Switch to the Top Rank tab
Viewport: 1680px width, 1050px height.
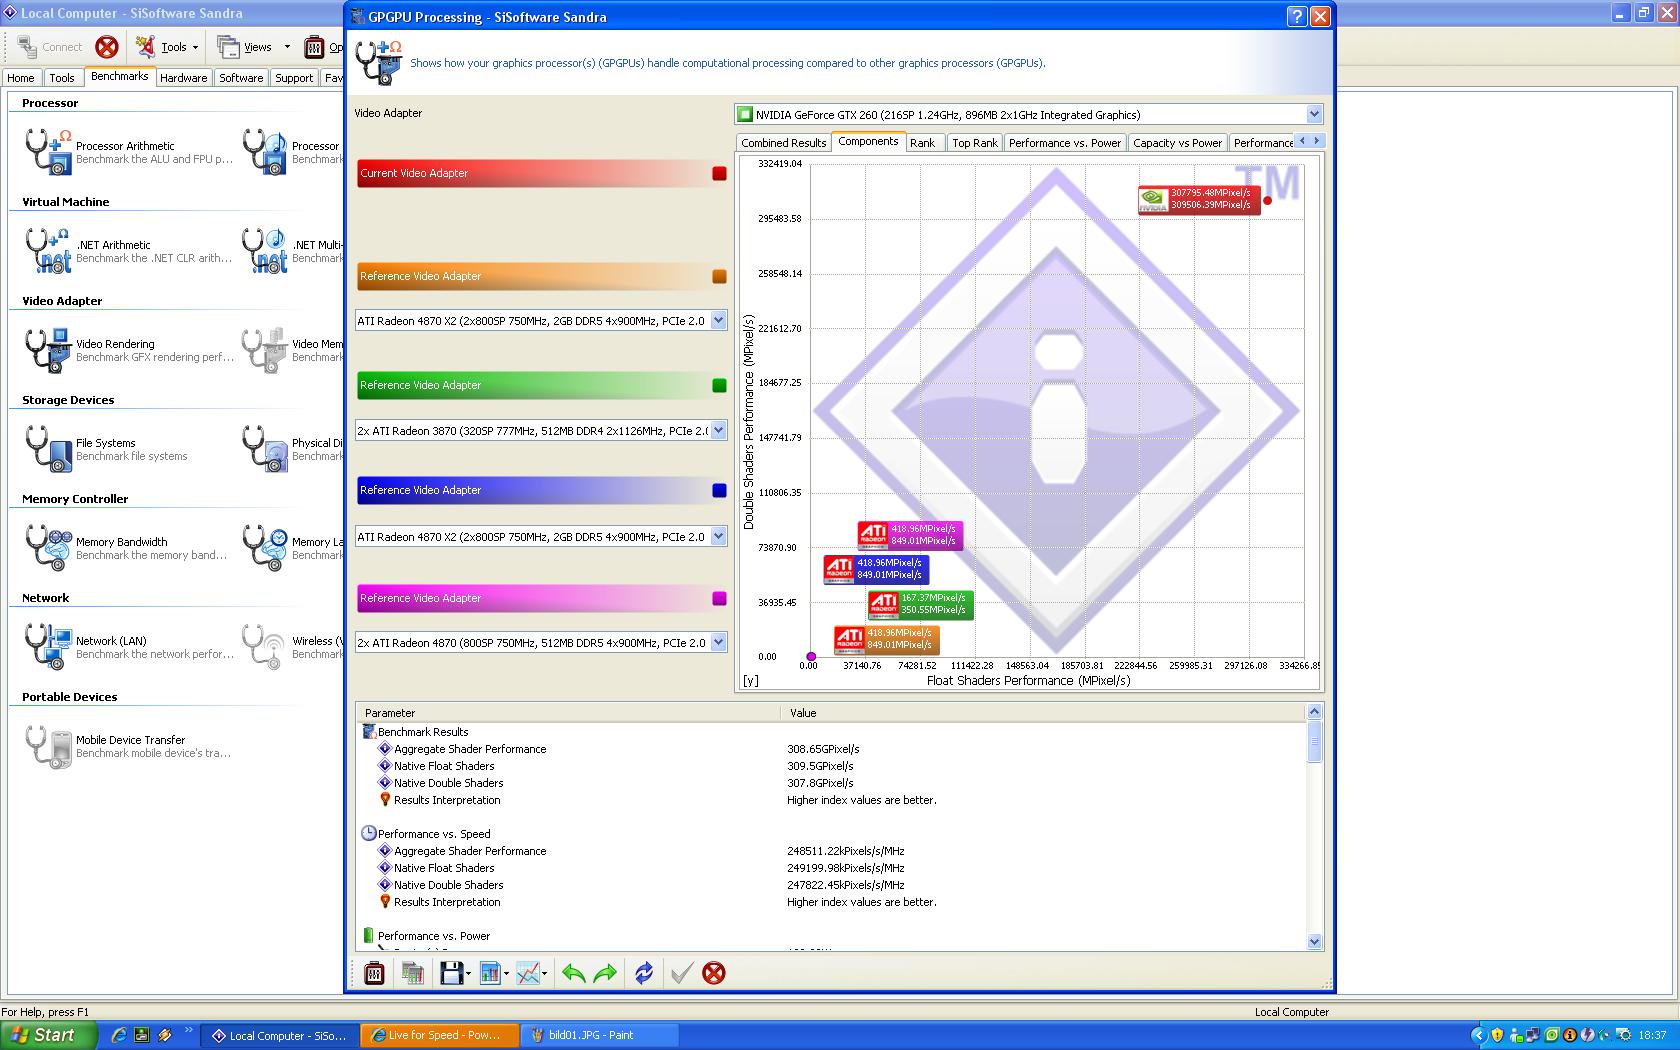click(975, 143)
